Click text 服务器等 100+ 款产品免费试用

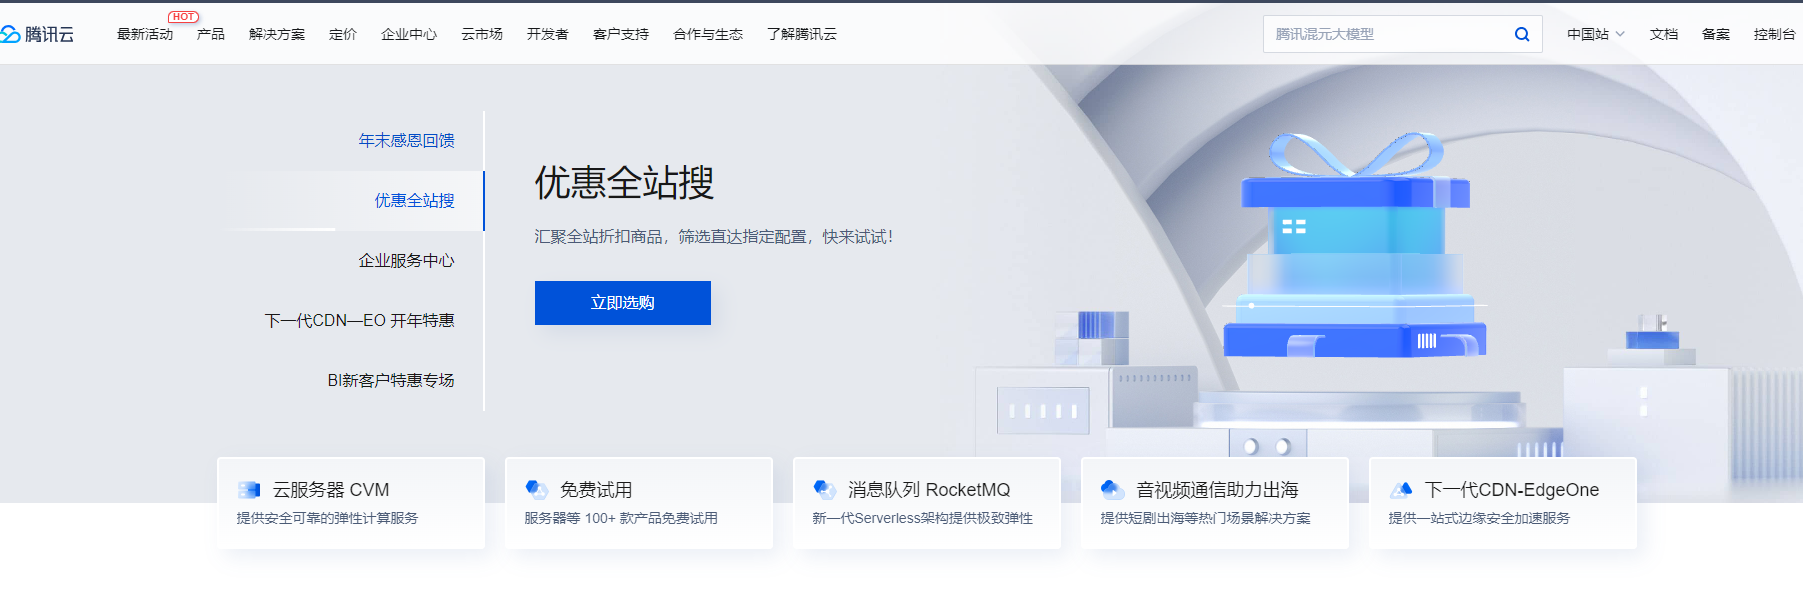tap(621, 518)
